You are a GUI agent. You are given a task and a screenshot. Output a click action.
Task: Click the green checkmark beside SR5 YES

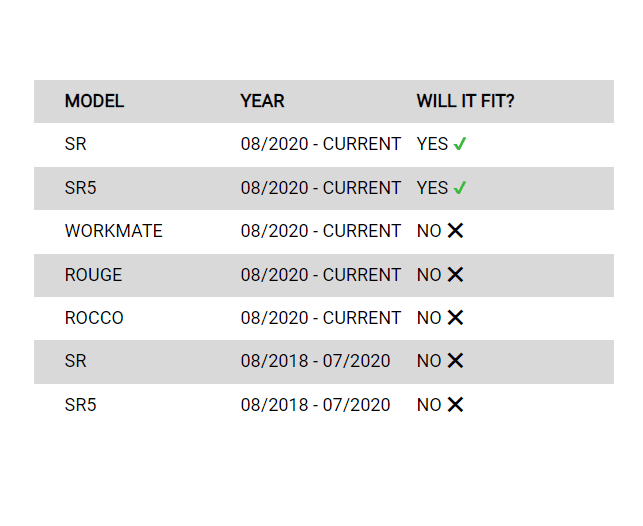(460, 188)
